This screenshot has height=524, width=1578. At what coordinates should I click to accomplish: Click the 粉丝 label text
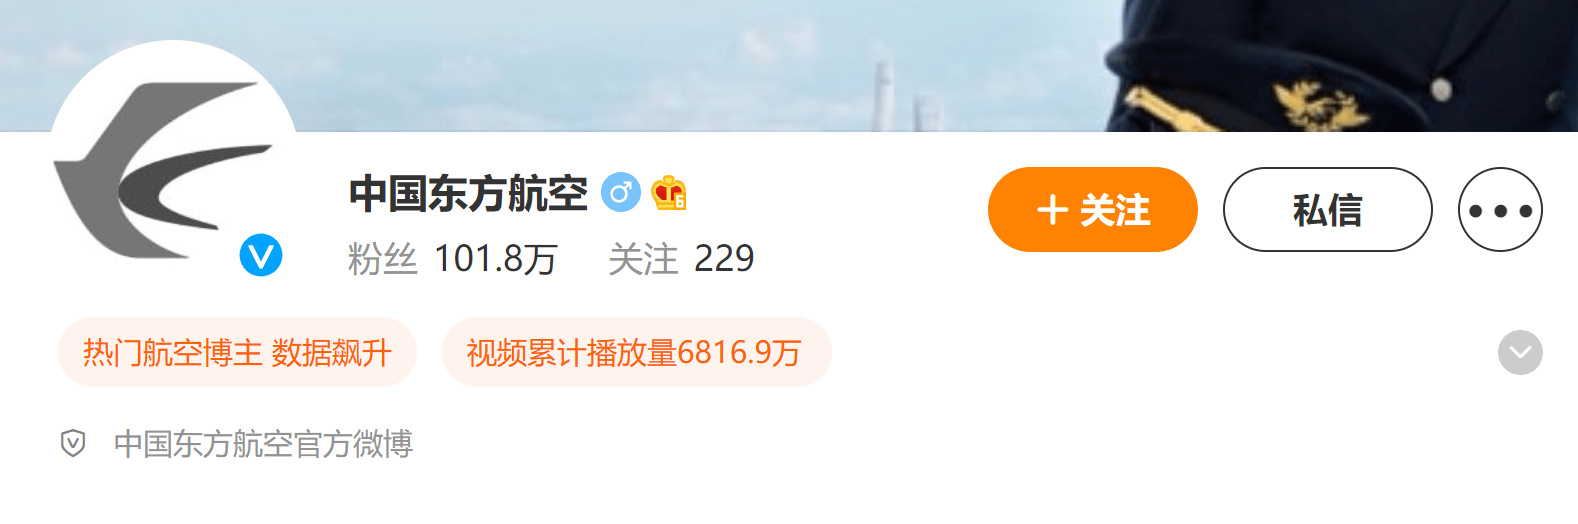click(382, 259)
